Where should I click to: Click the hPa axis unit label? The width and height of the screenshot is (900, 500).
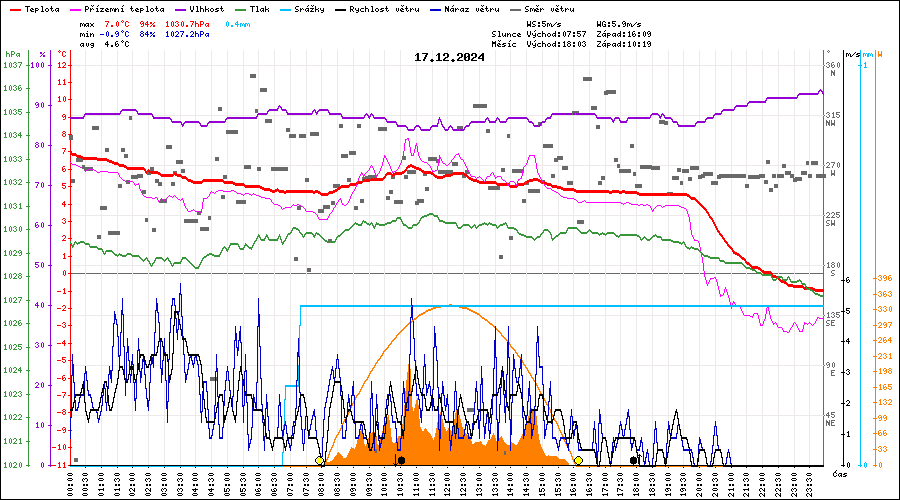[12, 54]
